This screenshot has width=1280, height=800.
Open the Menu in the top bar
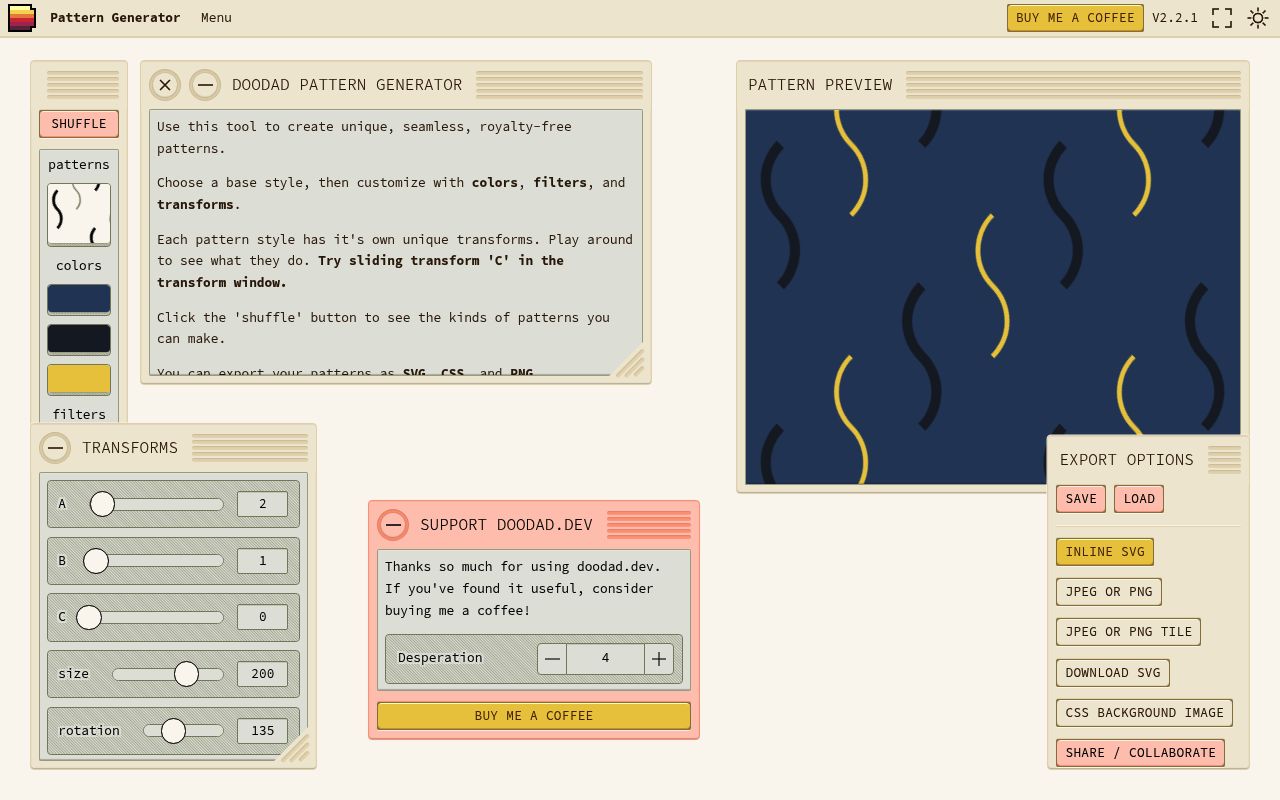tap(216, 17)
